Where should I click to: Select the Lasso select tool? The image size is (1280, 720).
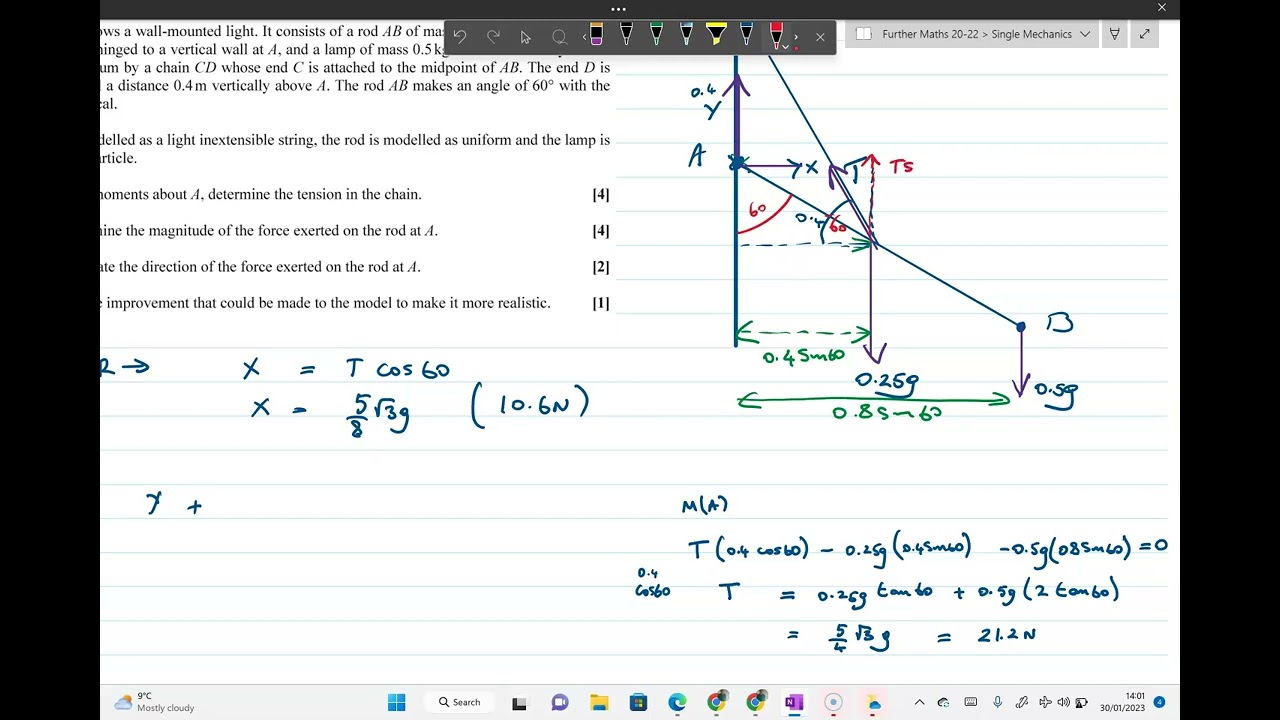pos(559,37)
